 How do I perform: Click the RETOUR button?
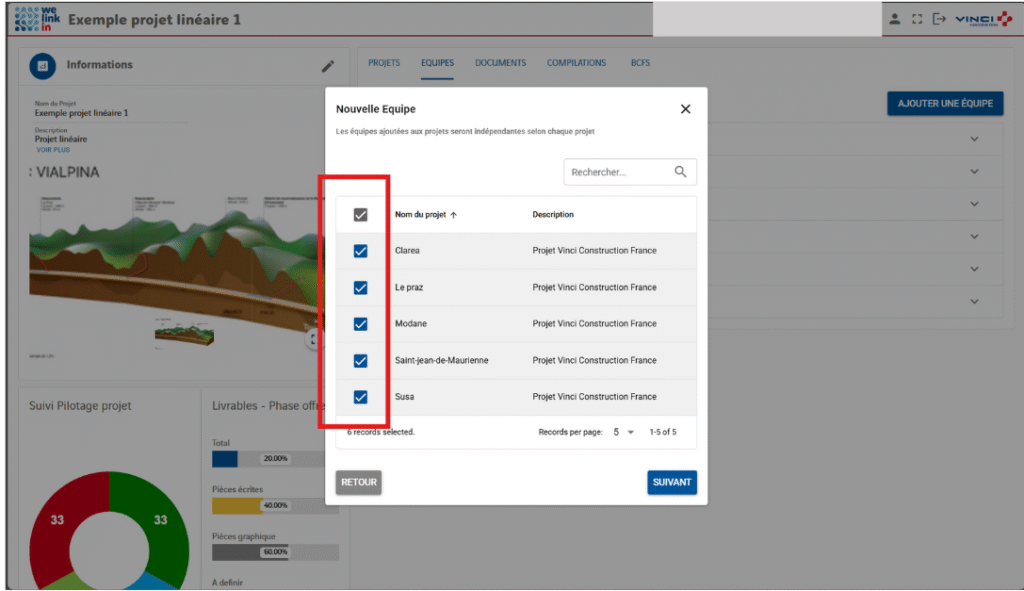click(x=359, y=482)
